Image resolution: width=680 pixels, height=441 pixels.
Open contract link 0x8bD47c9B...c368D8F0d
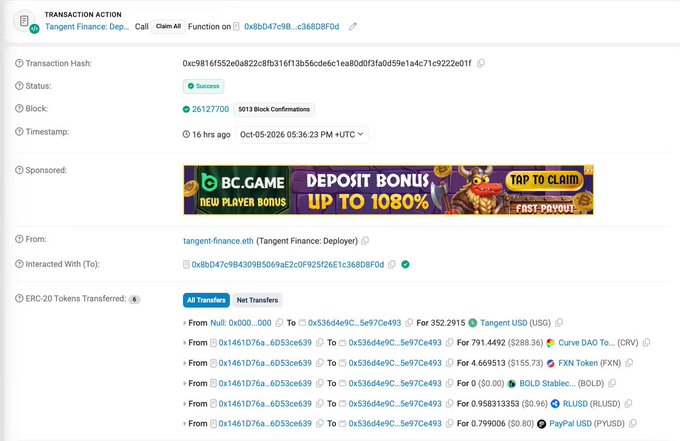pos(291,26)
